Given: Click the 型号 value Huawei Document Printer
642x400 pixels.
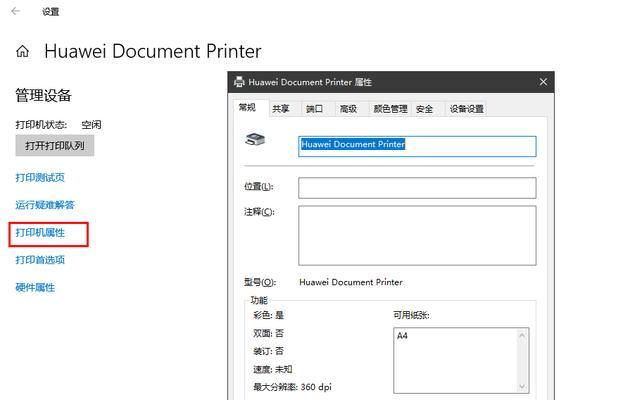Looking at the screenshot, I should [351, 282].
